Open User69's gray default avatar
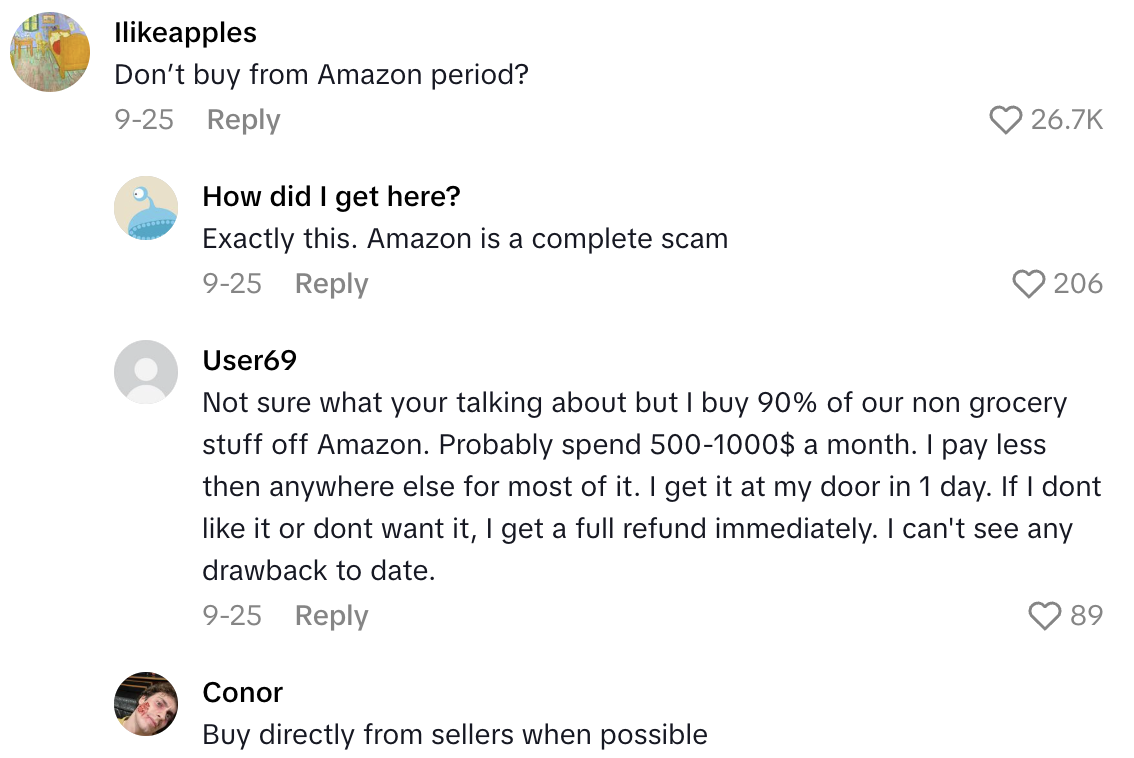Image resolution: width=1134 pixels, height=758 pixels. click(146, 371)
